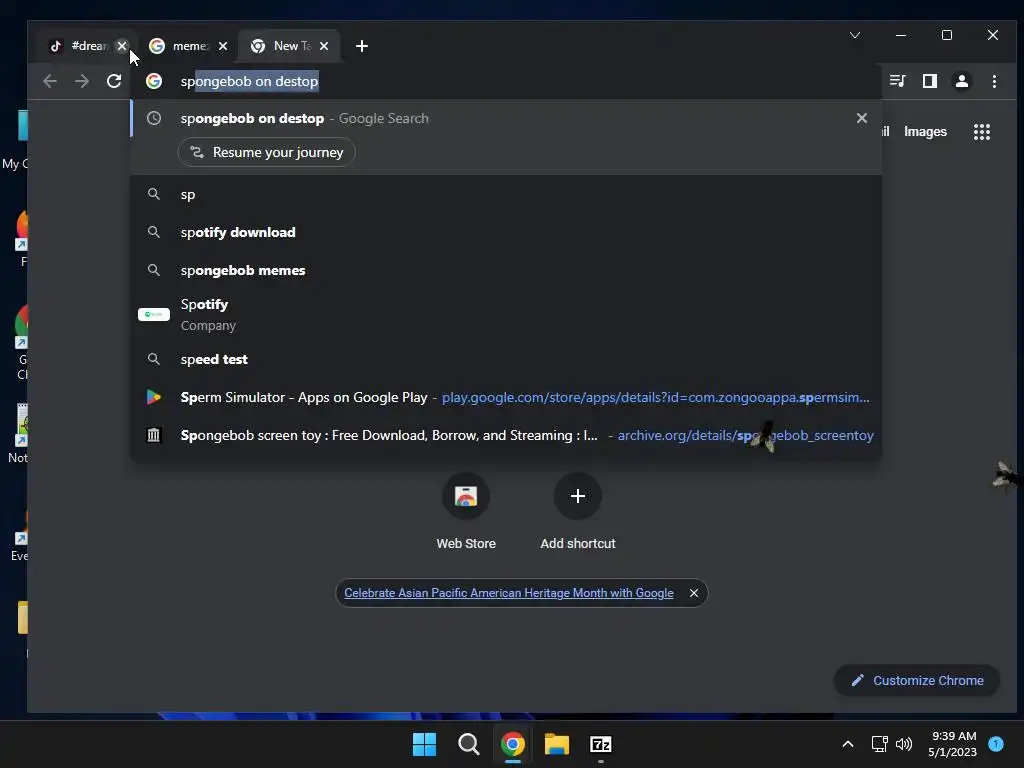Image resolution: width=1024 pixels, height=768 pixels.
Task: Choose the 'sp' search suggestion
Action: (506, 195)
